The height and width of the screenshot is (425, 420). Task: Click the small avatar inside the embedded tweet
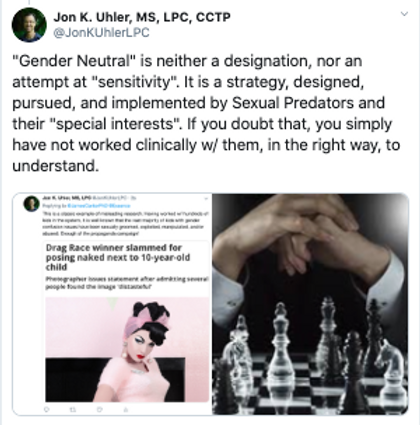[x=31, y=204]
